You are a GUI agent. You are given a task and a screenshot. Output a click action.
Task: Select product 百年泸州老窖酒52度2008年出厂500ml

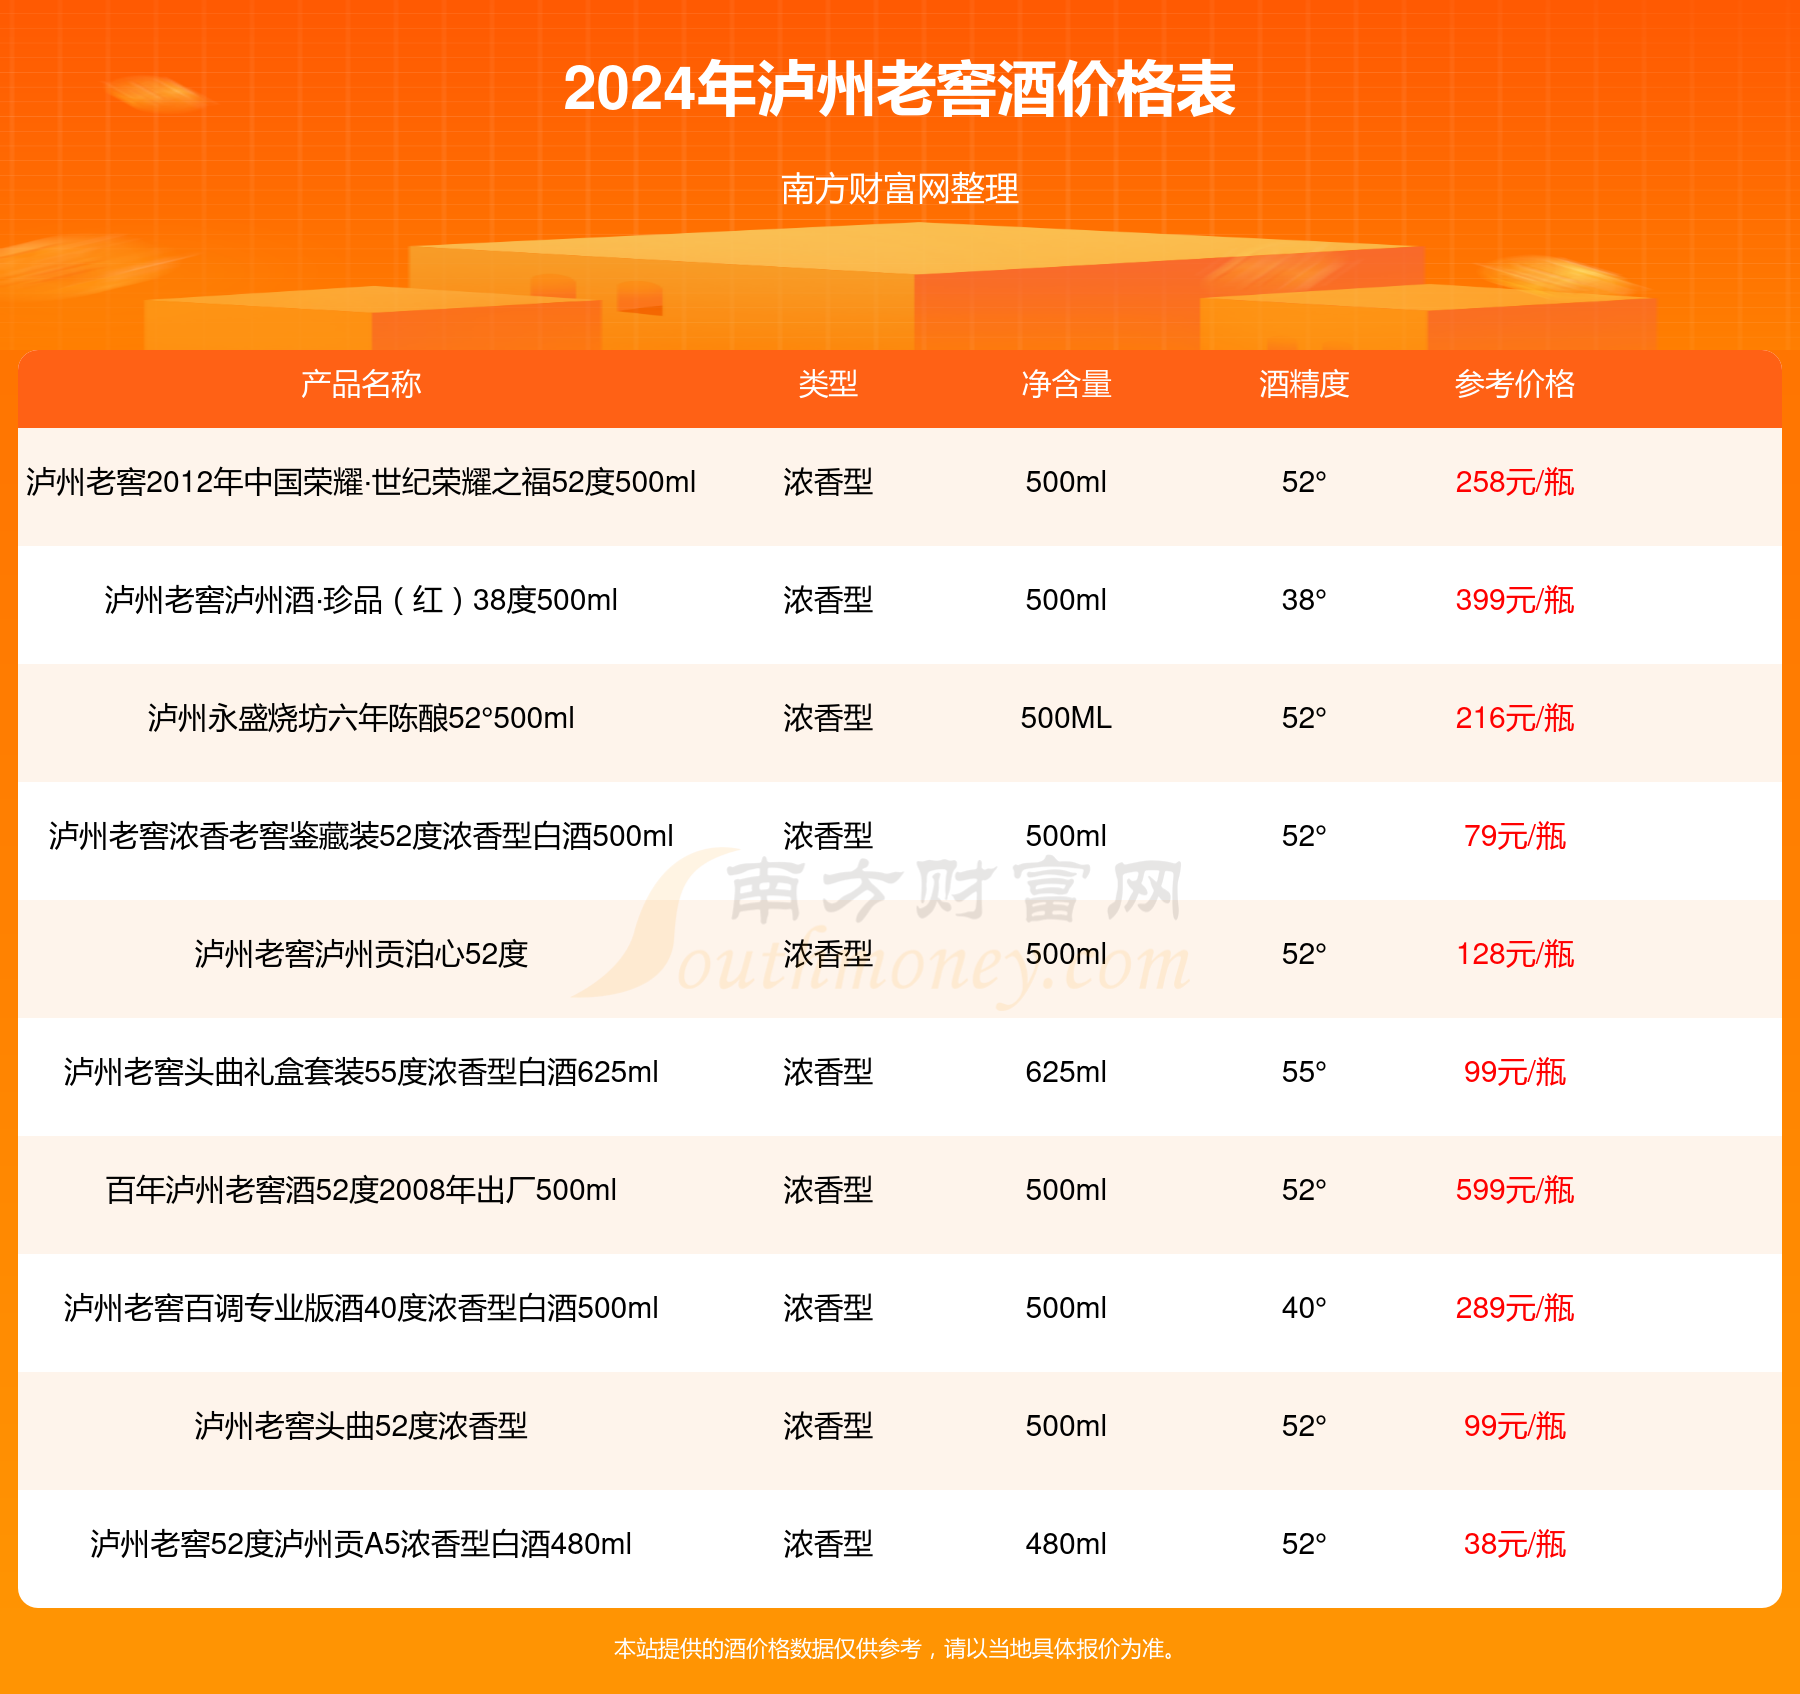[x=361, y=1190]
